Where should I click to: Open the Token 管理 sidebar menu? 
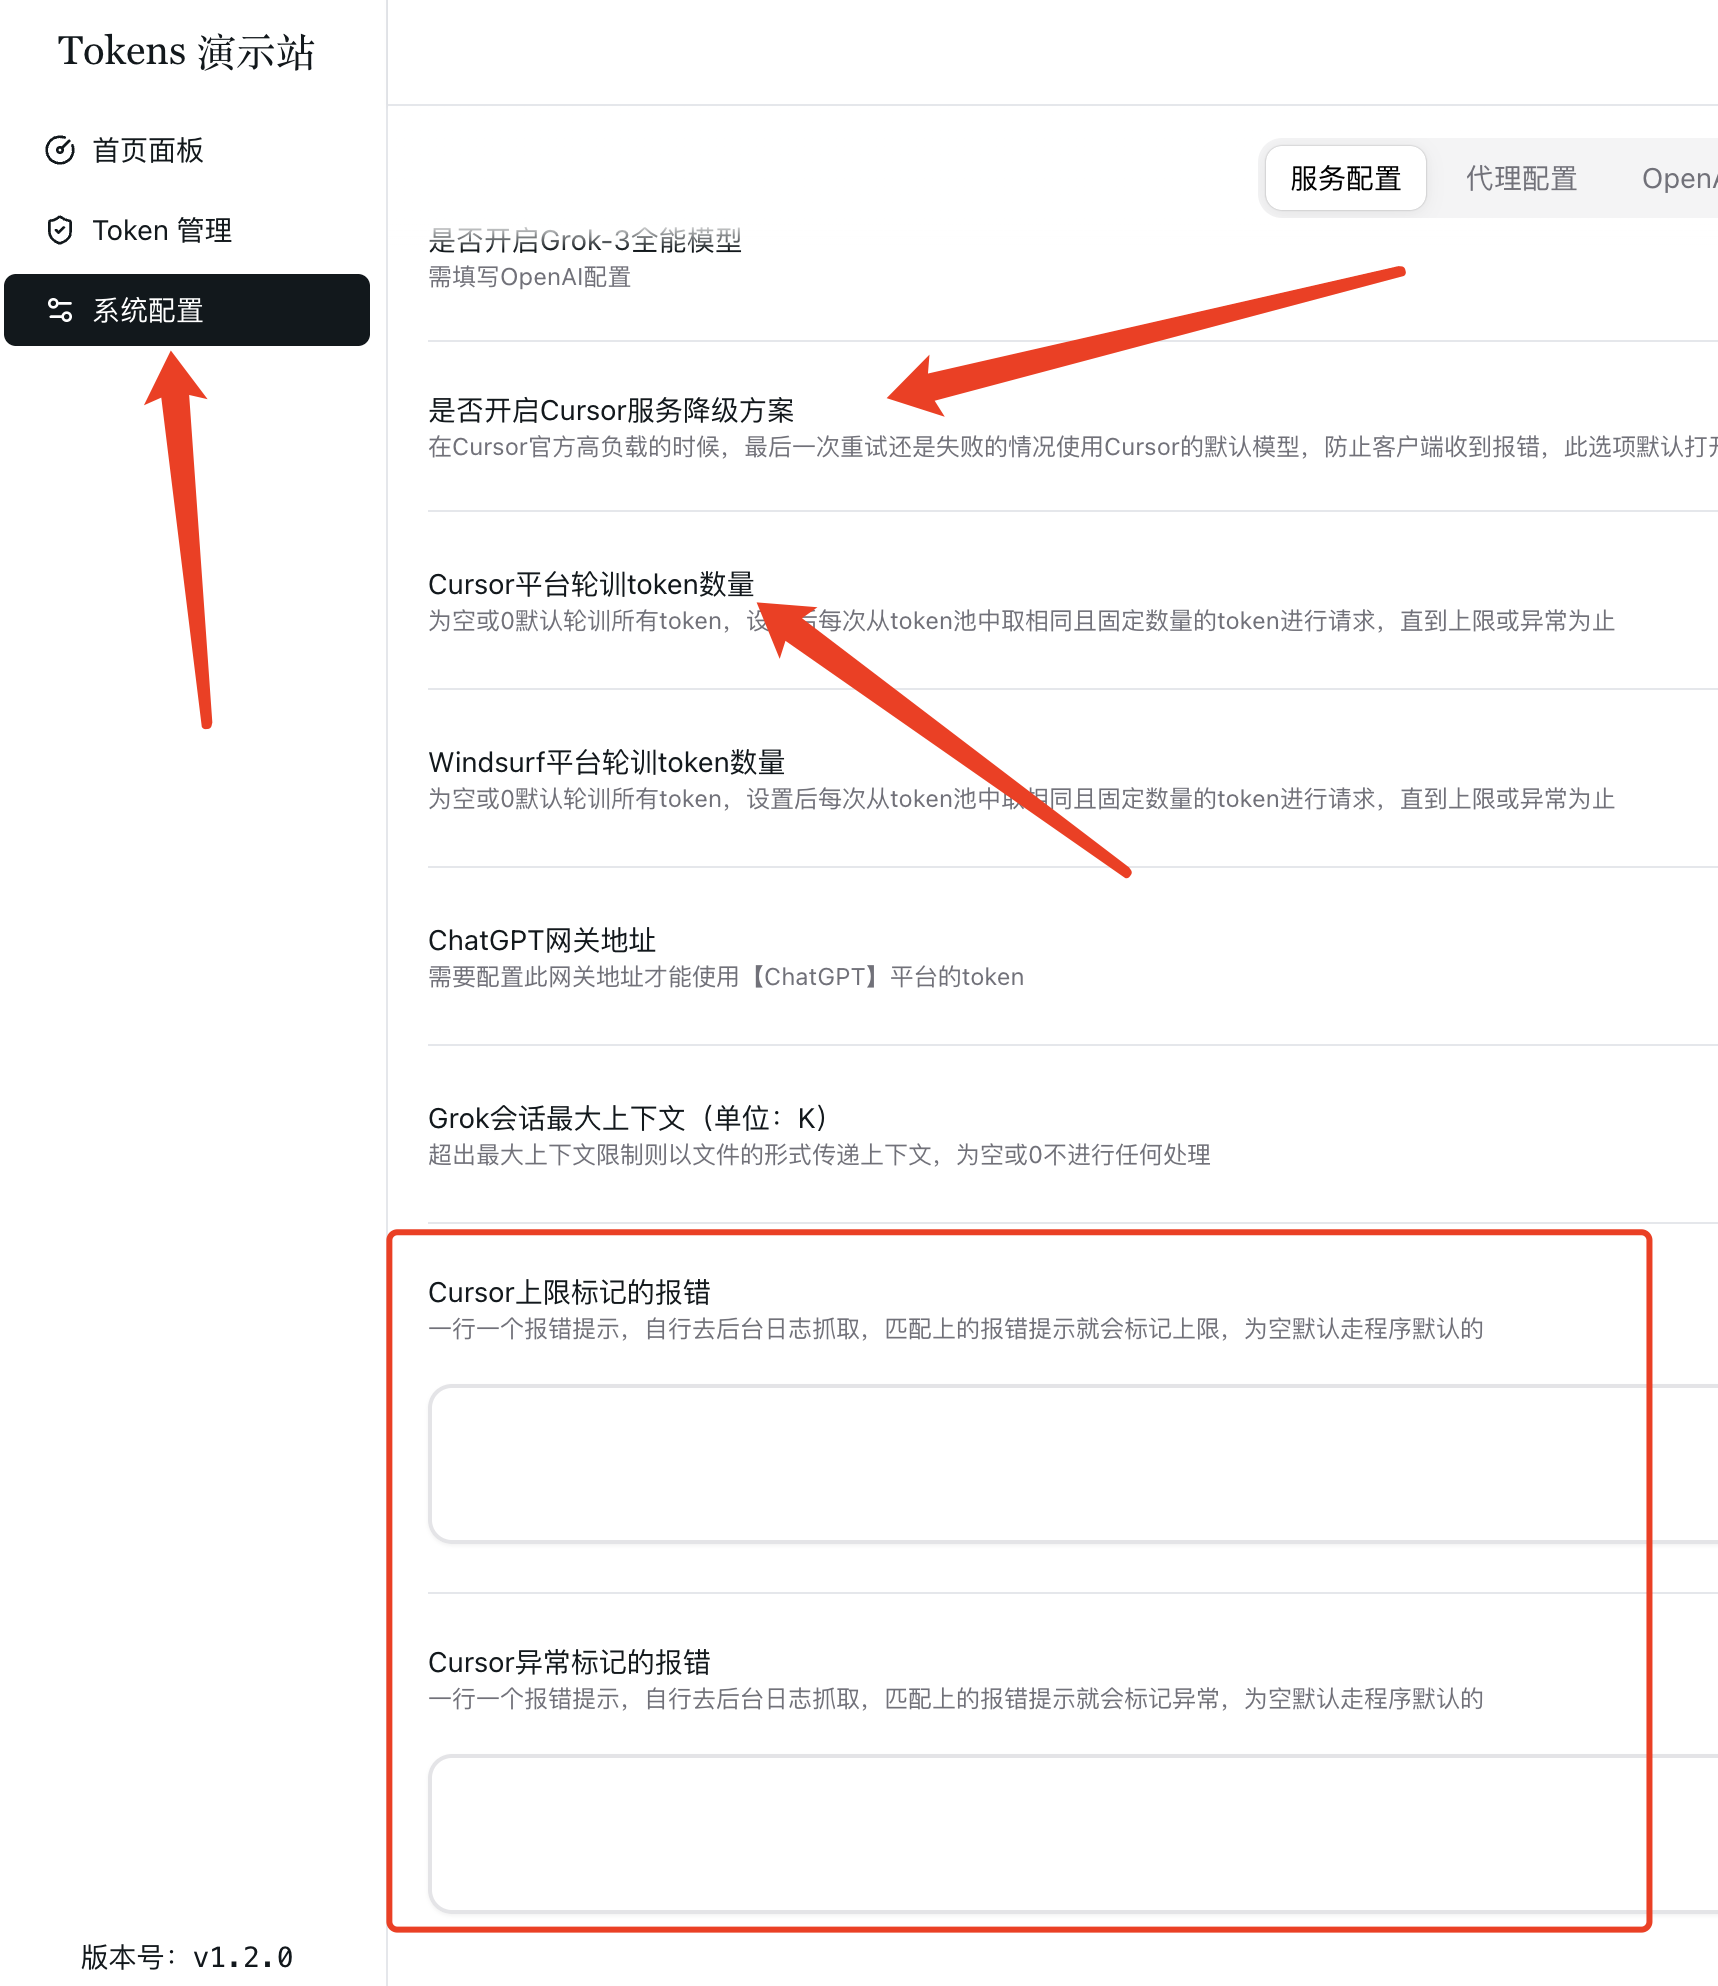(187, 230)
